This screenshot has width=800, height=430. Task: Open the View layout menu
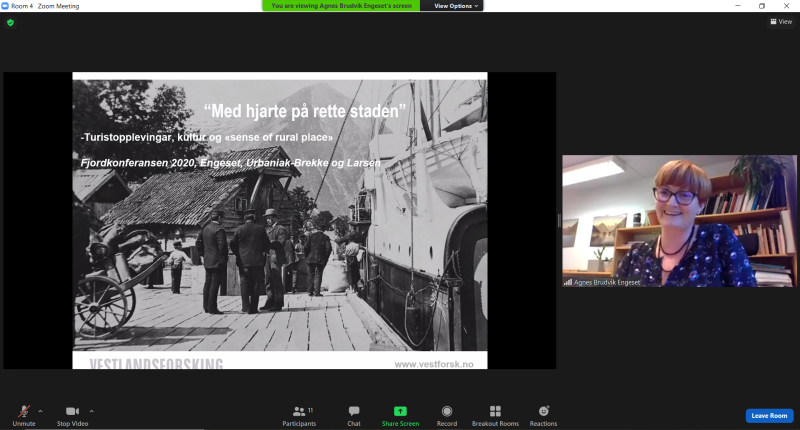pos(780,21)
